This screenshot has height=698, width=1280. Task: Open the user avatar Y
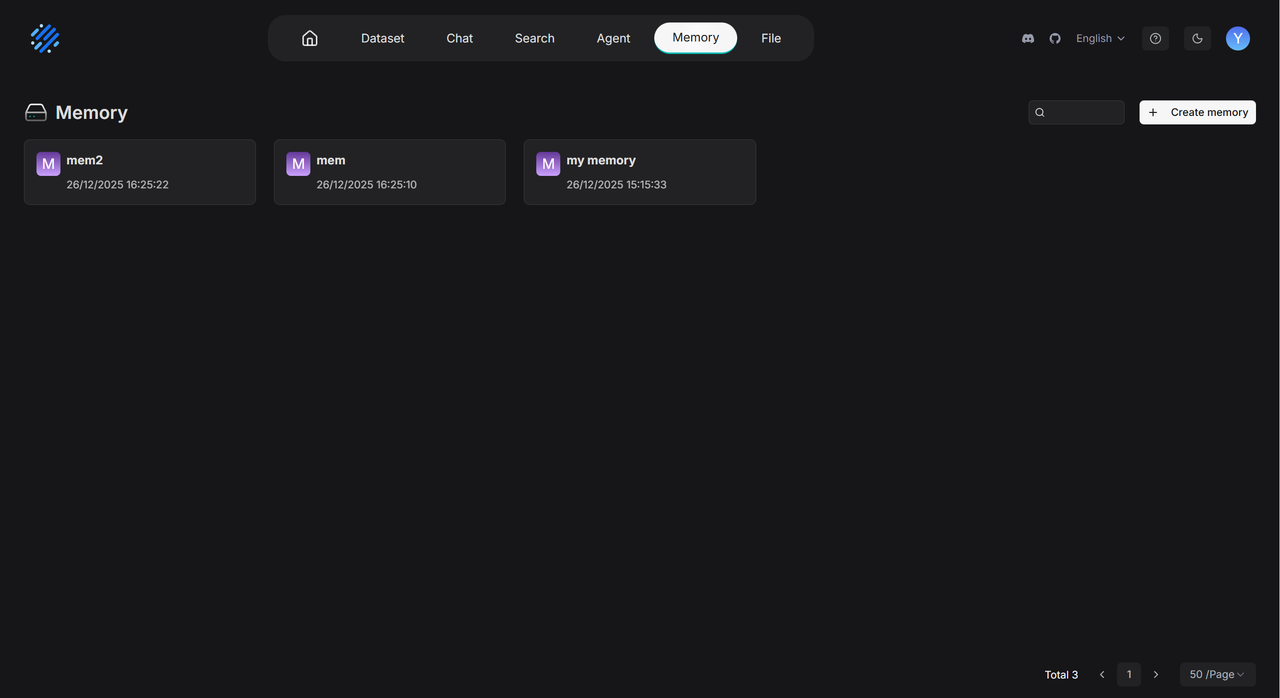(1238, 38)
